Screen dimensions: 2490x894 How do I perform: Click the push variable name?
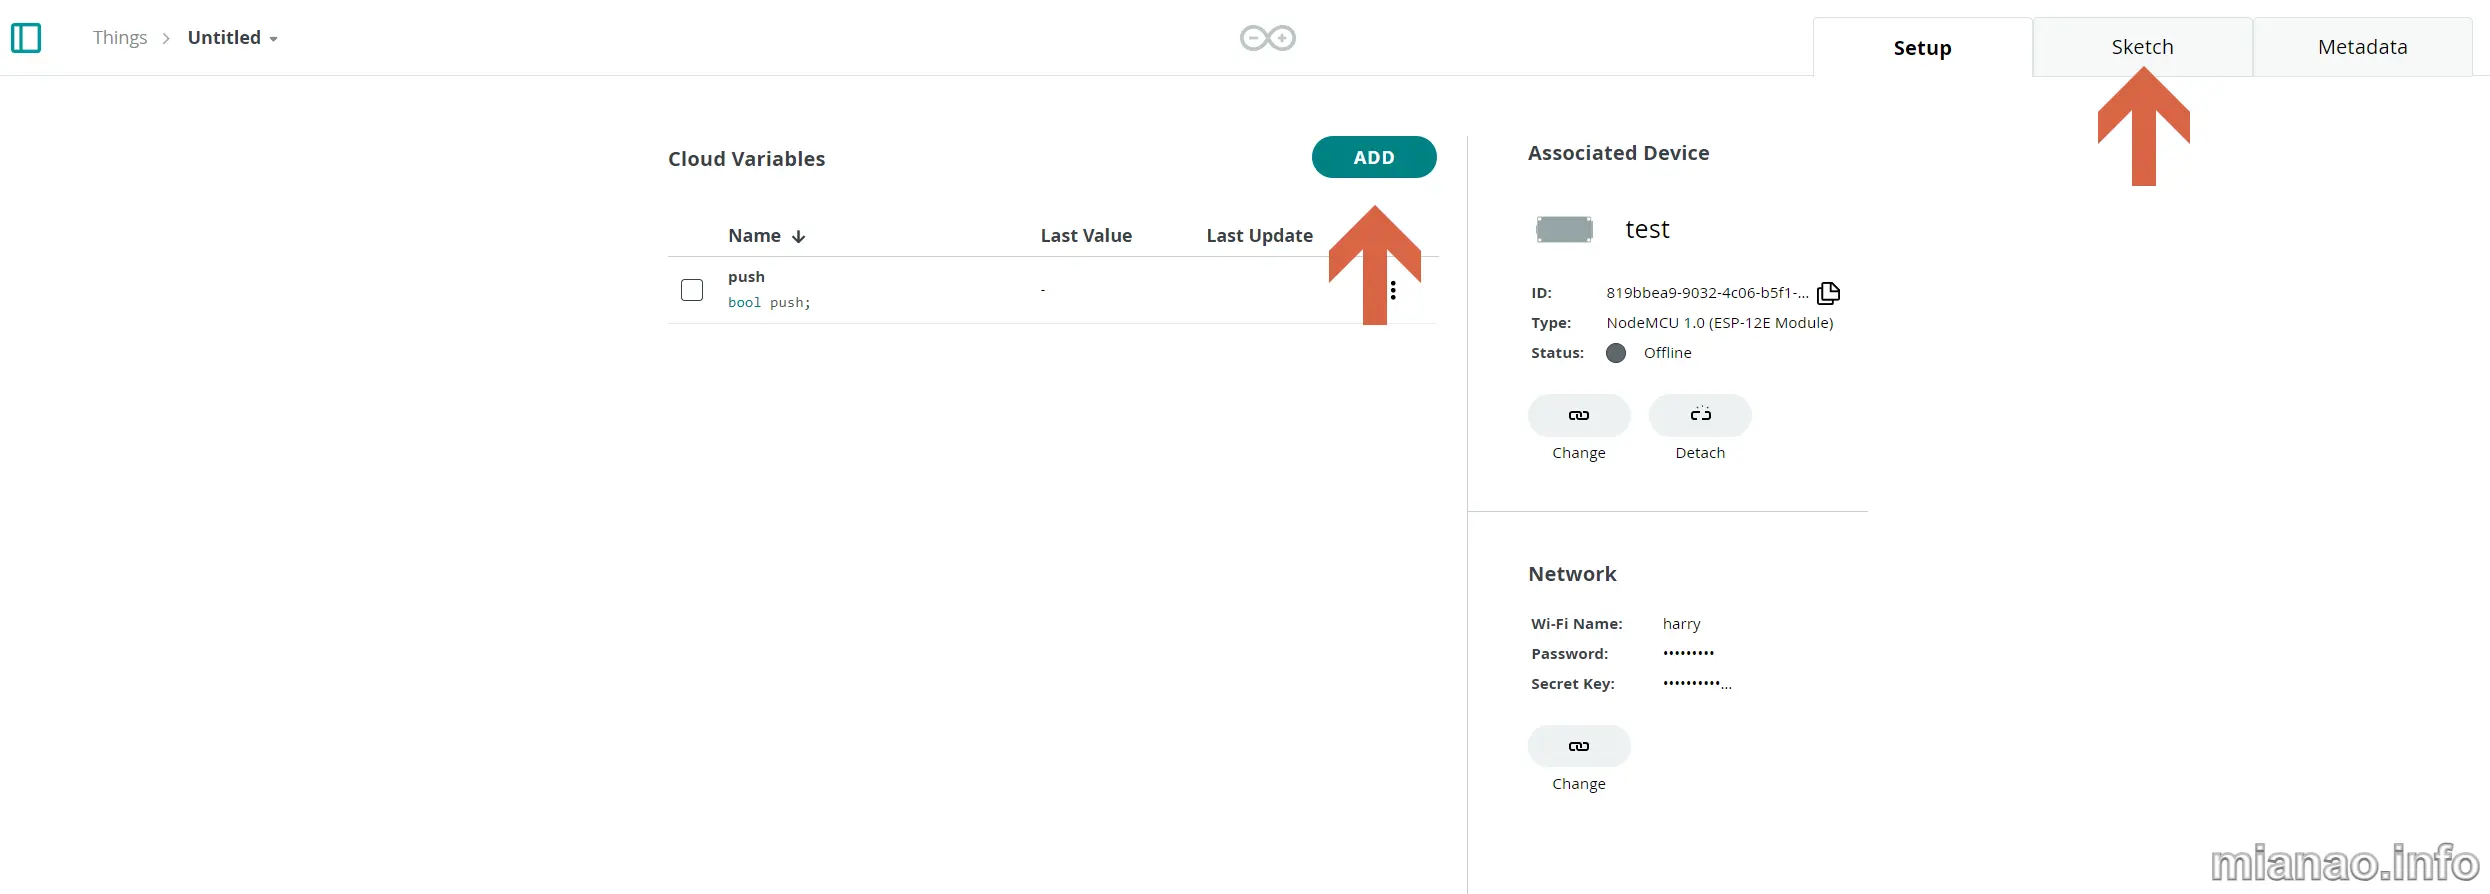click(x=746, y=277)
